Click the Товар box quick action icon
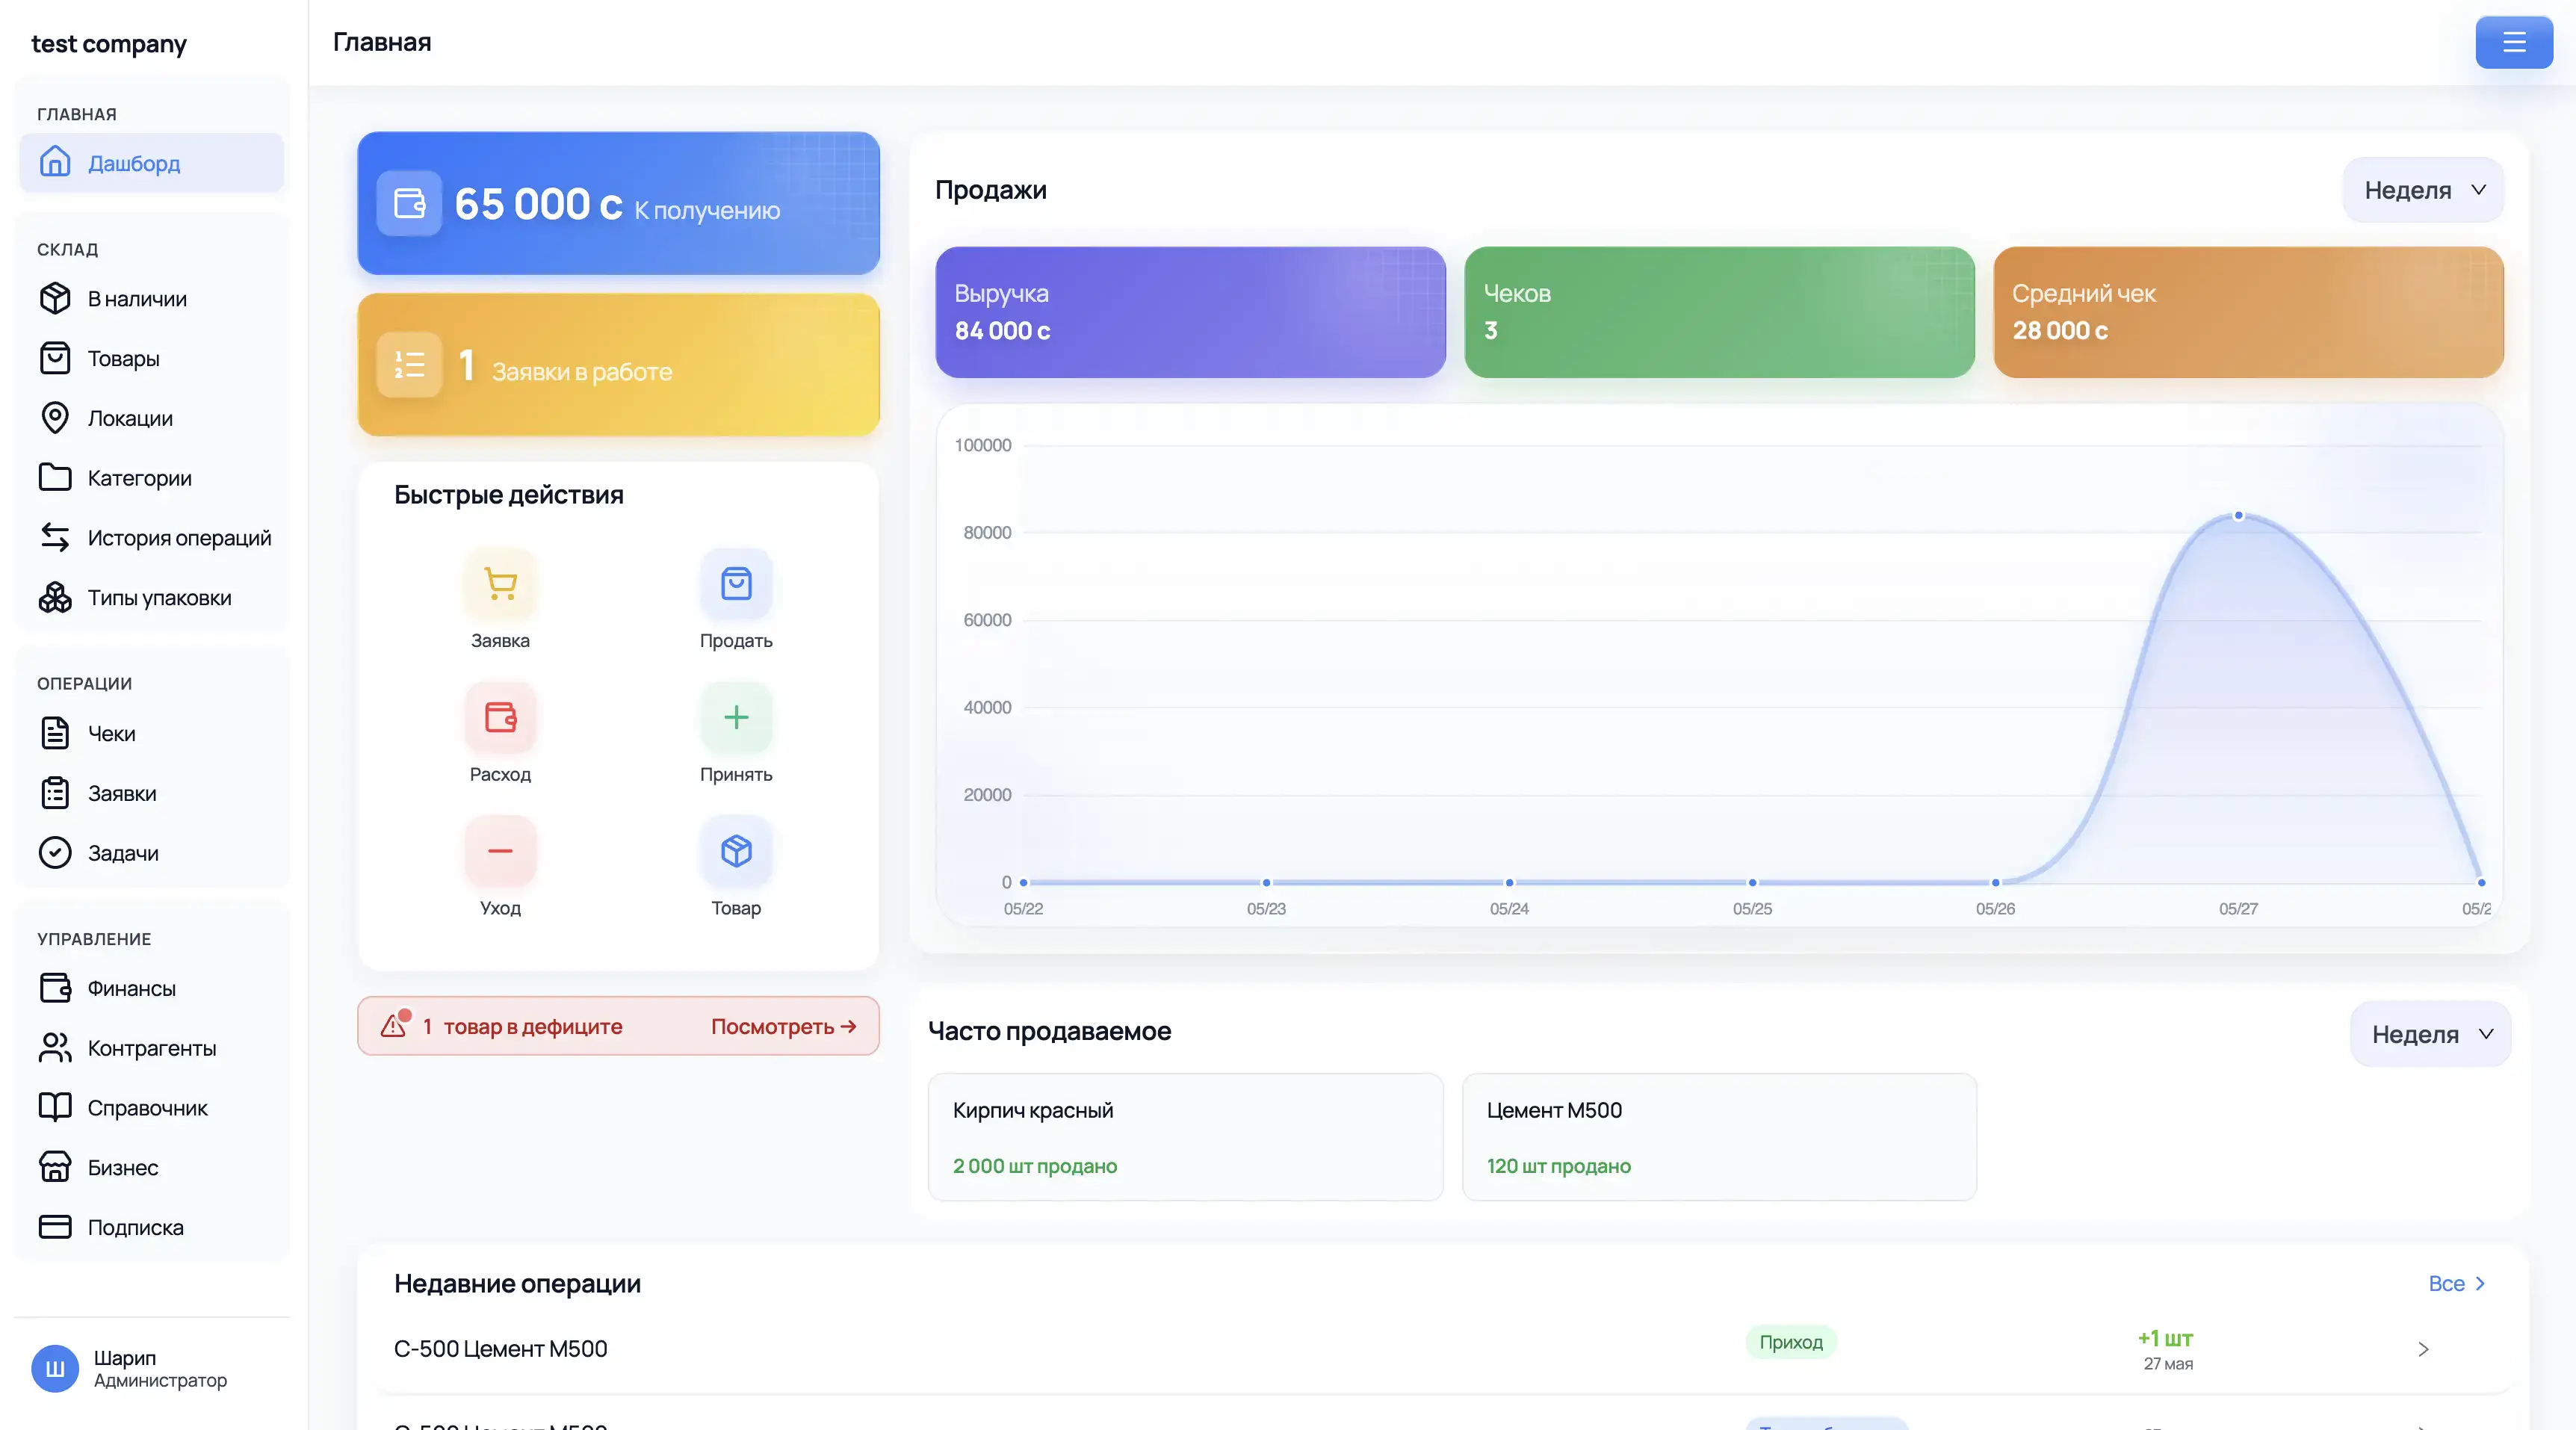The height and width of the screenshot is (1430, 2576). (736, 851)
